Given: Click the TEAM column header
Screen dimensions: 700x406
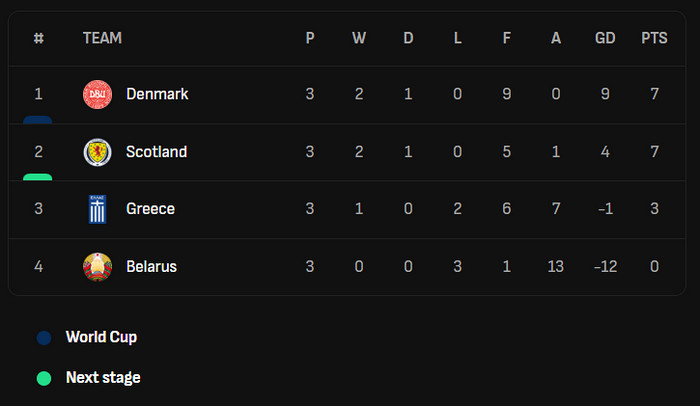Looking at the screenshot, I should click(102, 38).
